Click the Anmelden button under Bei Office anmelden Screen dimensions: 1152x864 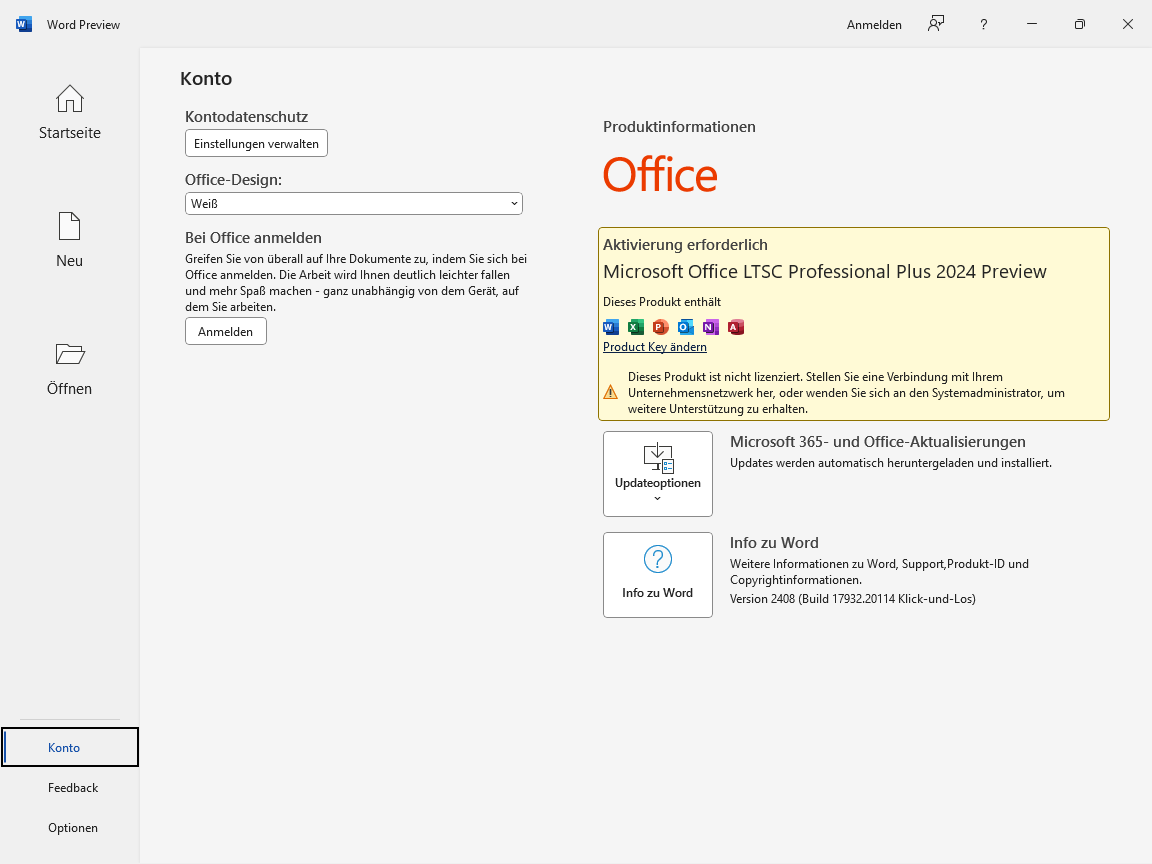pyautogui.click(x=226, y=331)
